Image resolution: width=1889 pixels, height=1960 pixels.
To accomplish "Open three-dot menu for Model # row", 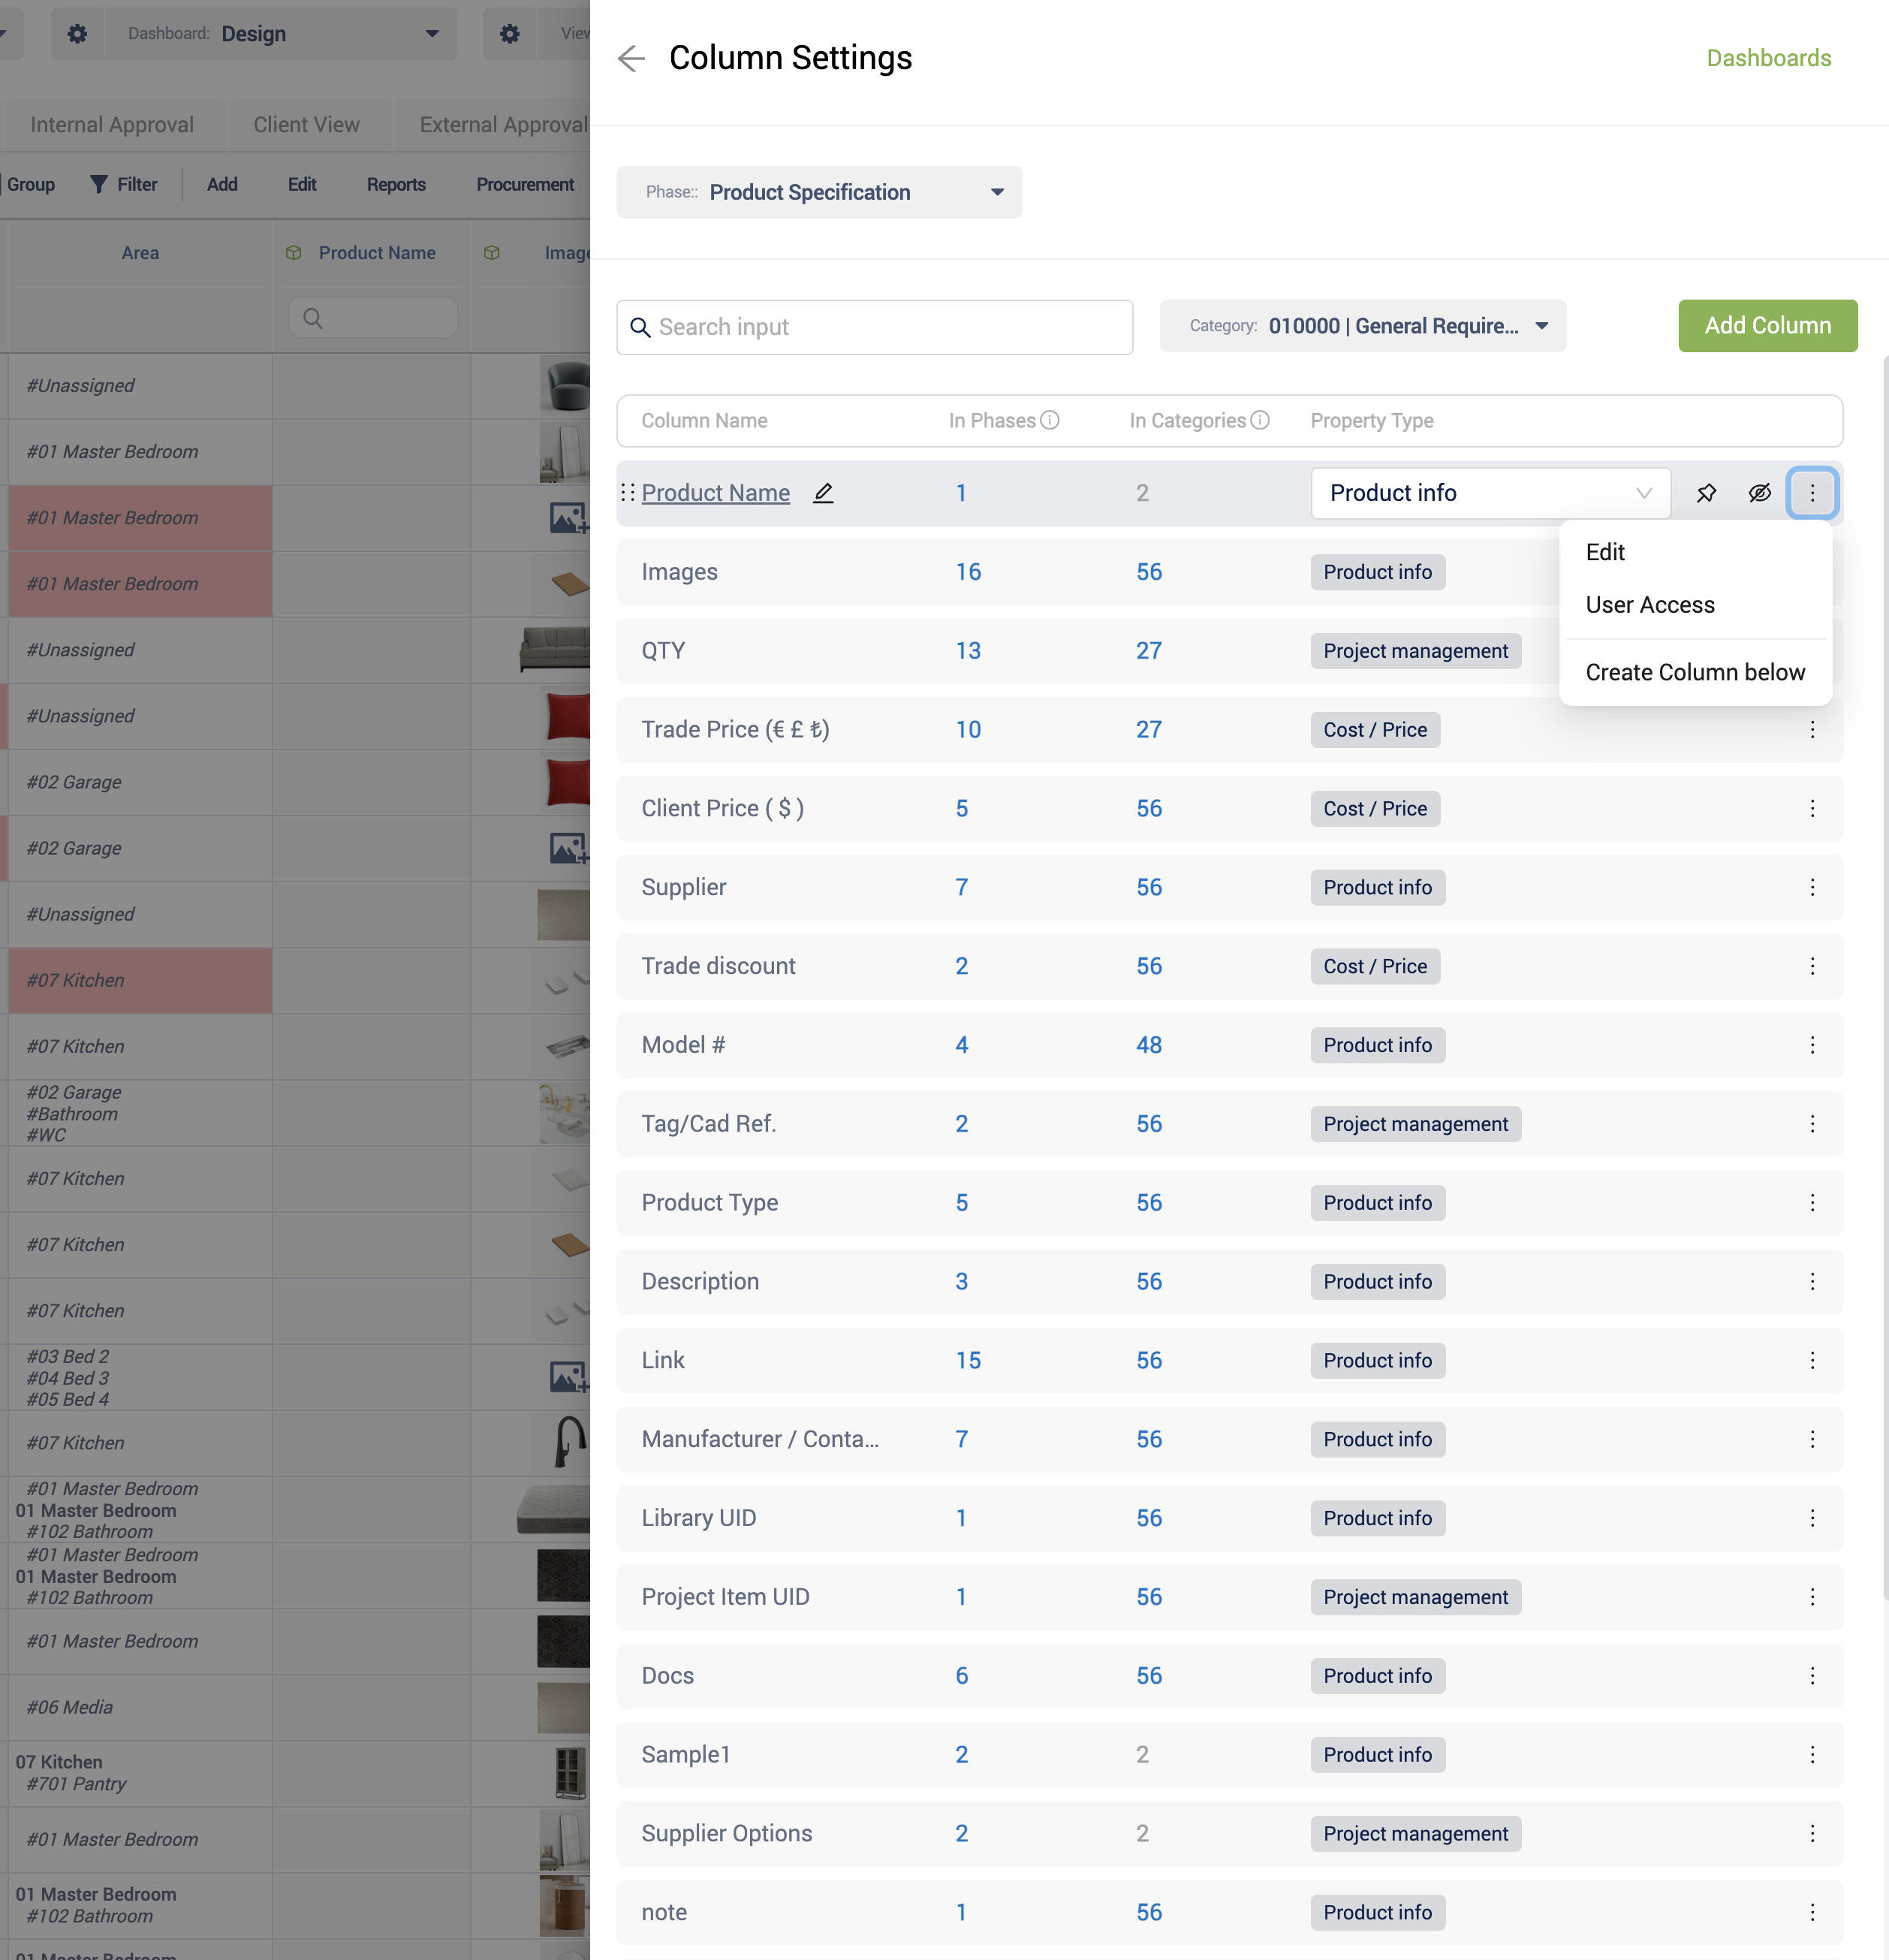I will [x=1812, y=1045].
